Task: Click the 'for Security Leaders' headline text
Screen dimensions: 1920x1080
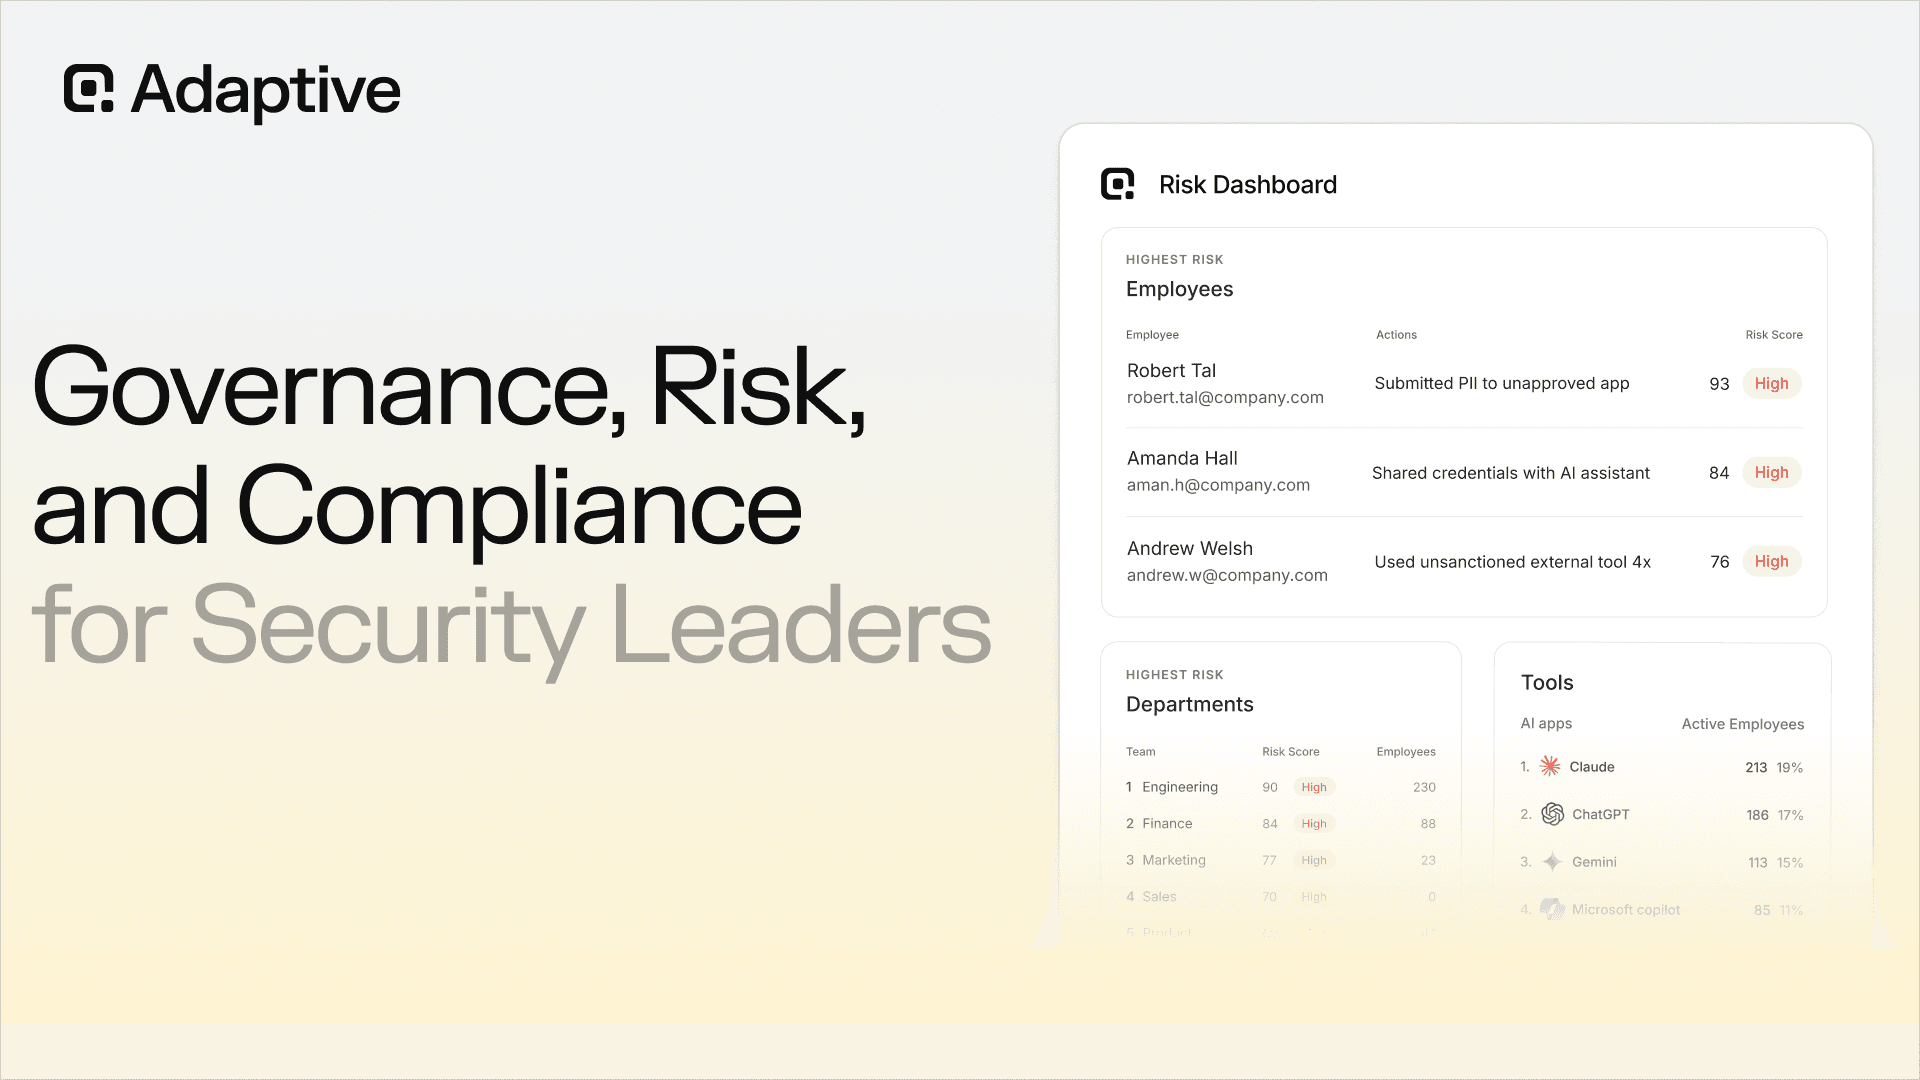Action: tap(511, 628)
